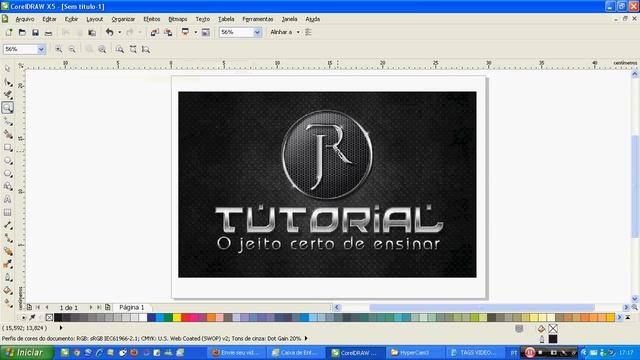Click the Application launcher icon
Viewport: 640px width, 360px height.
[x=185, y=32]
